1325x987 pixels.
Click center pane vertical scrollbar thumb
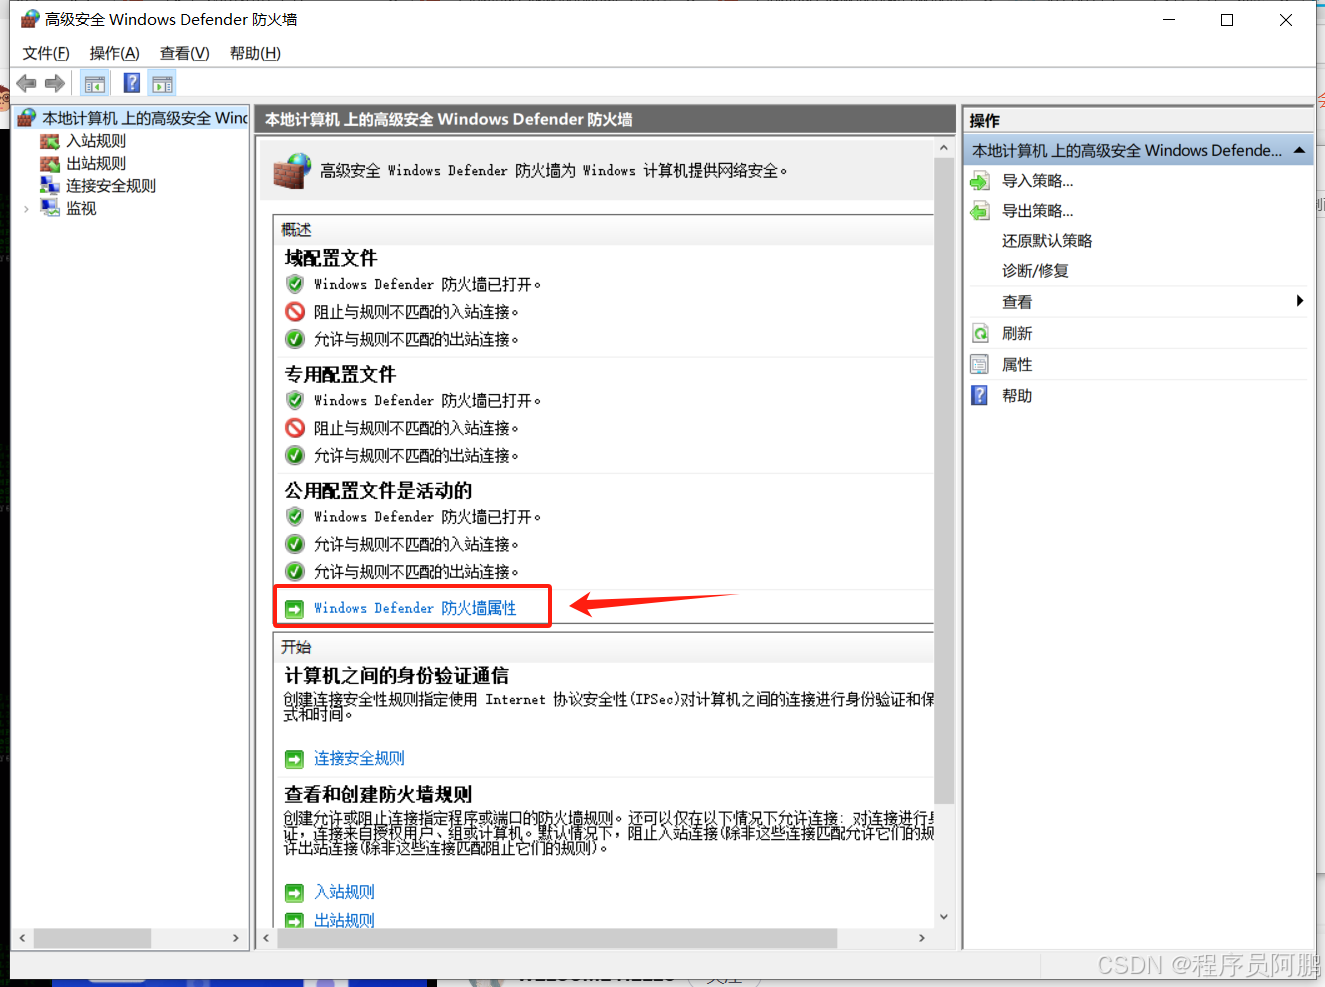click(944, 480)
